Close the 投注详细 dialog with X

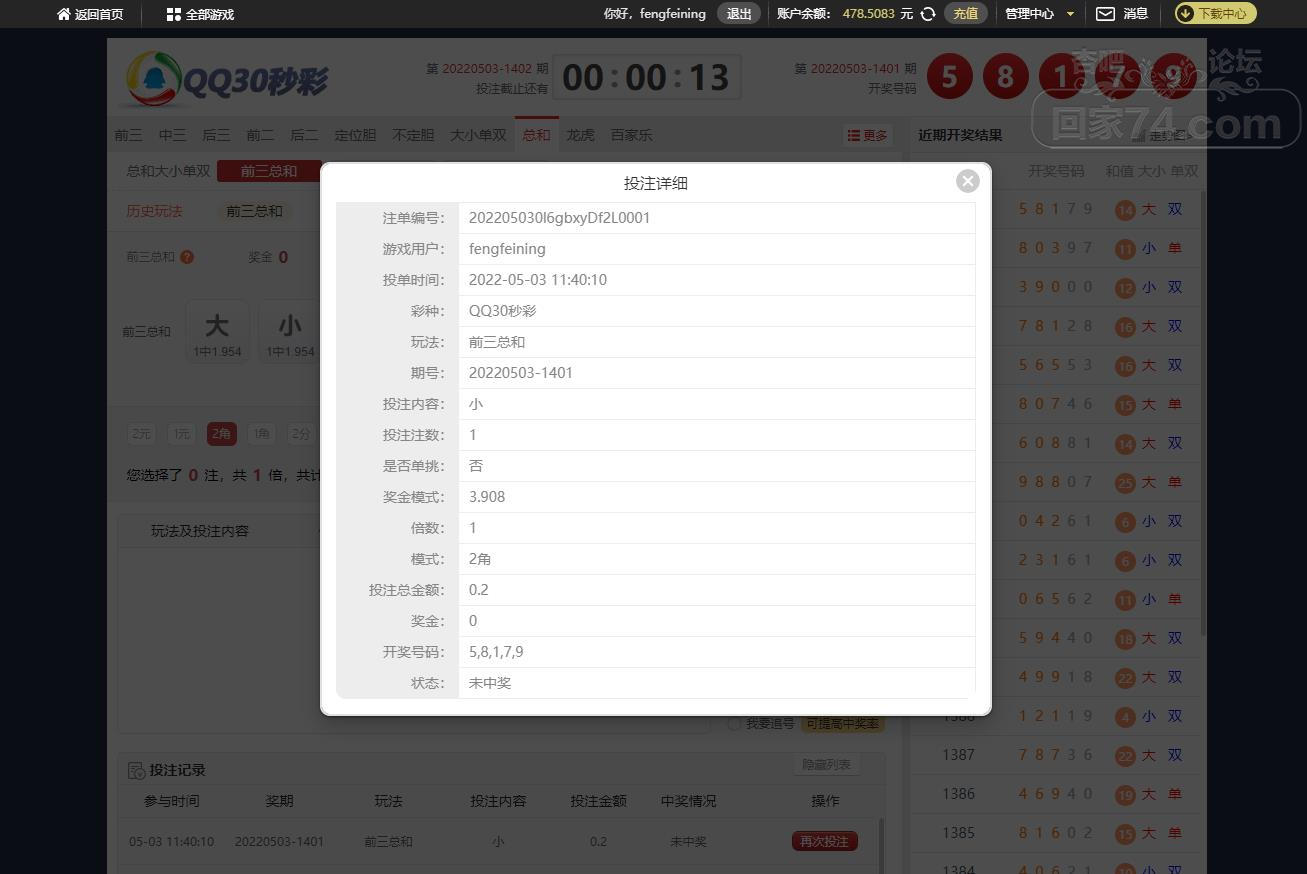[967, 181]
